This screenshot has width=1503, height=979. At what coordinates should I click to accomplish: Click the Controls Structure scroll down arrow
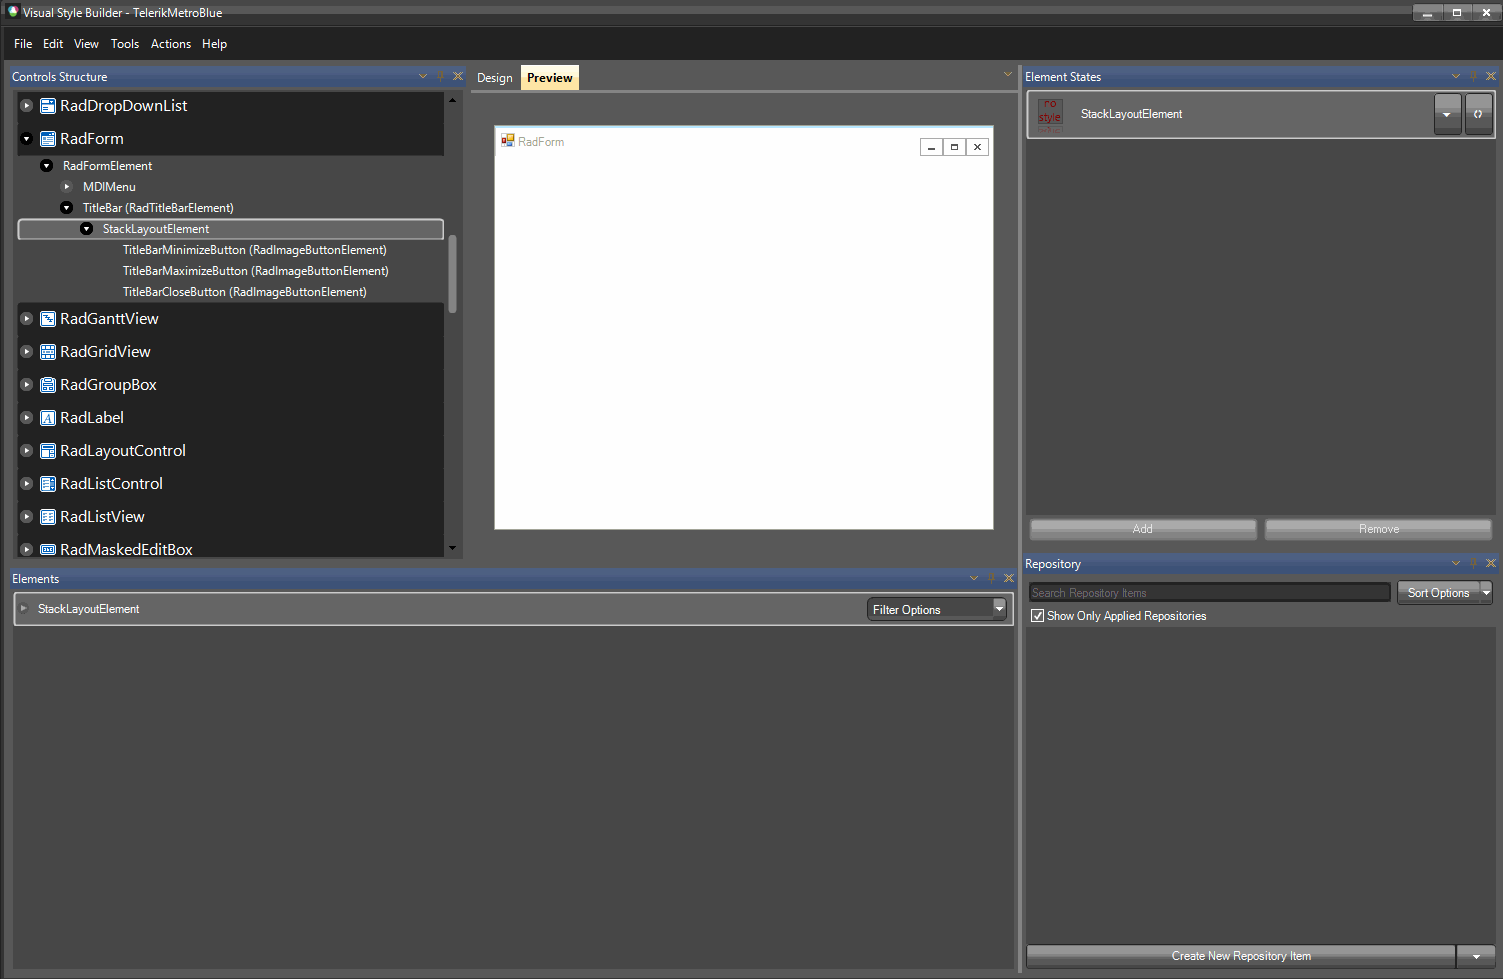pyautogui.click(x=453, y=548)
